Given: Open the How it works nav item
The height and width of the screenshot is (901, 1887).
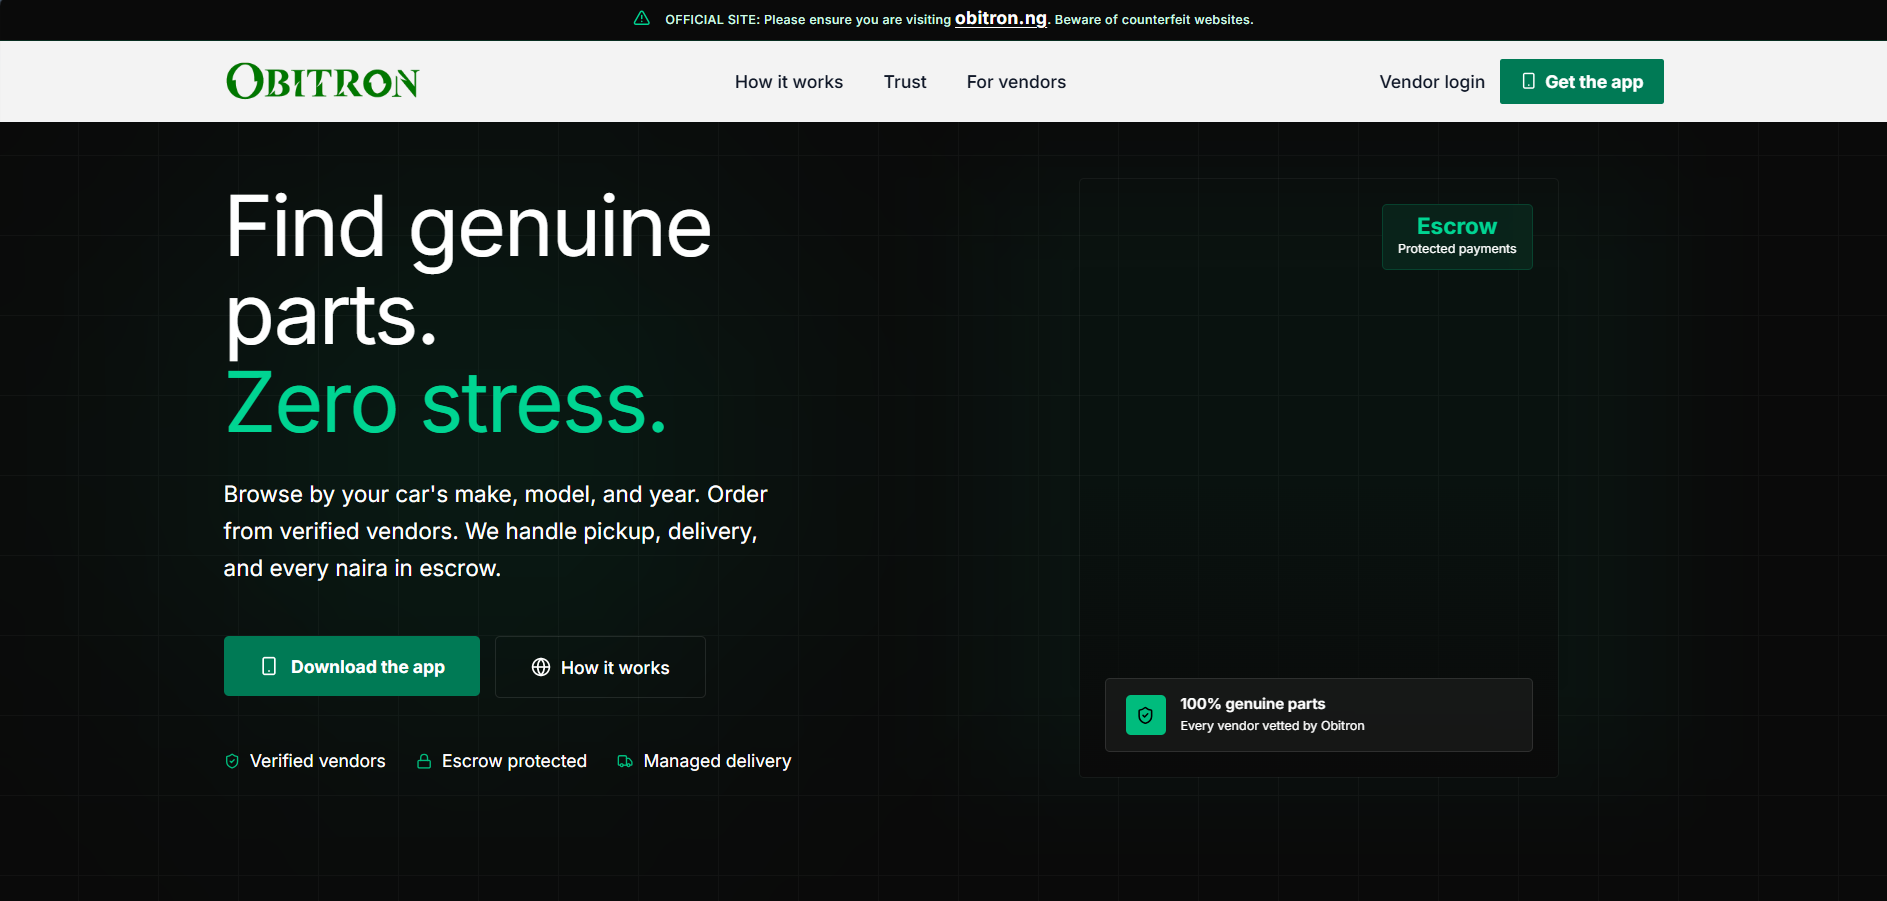Looking at the screenshot, I should [789, 82].
